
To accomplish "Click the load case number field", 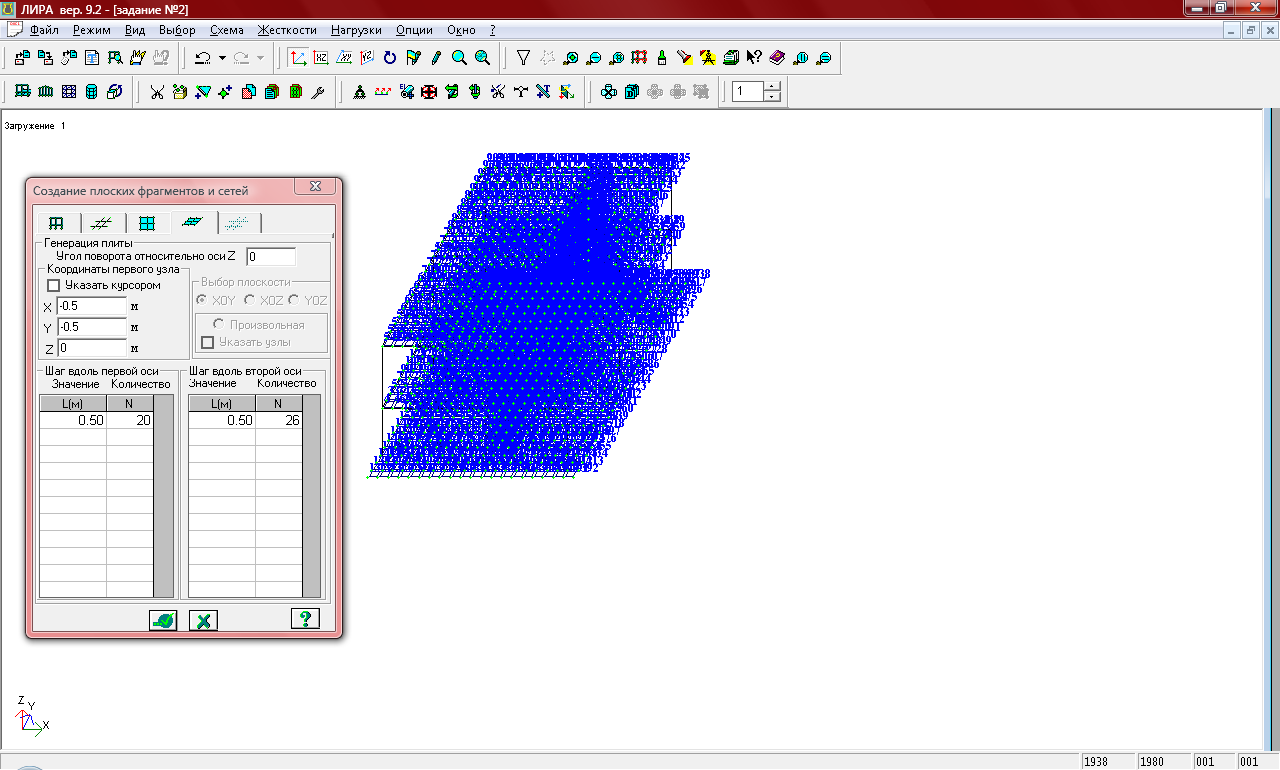I will coord(748,92).
